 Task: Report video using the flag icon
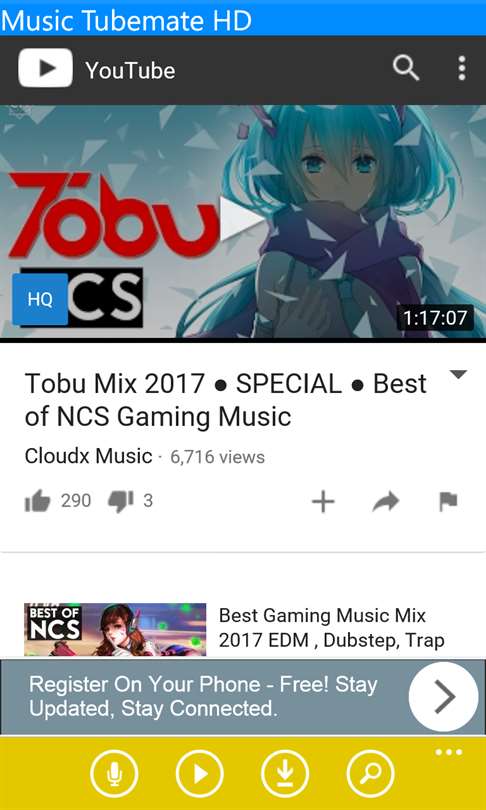click(448, 502)
